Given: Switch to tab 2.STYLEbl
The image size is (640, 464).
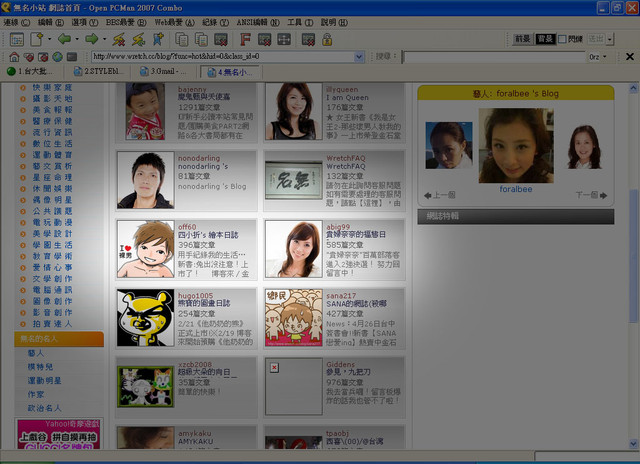Looking at the screenshot, I should coord(98,71).
